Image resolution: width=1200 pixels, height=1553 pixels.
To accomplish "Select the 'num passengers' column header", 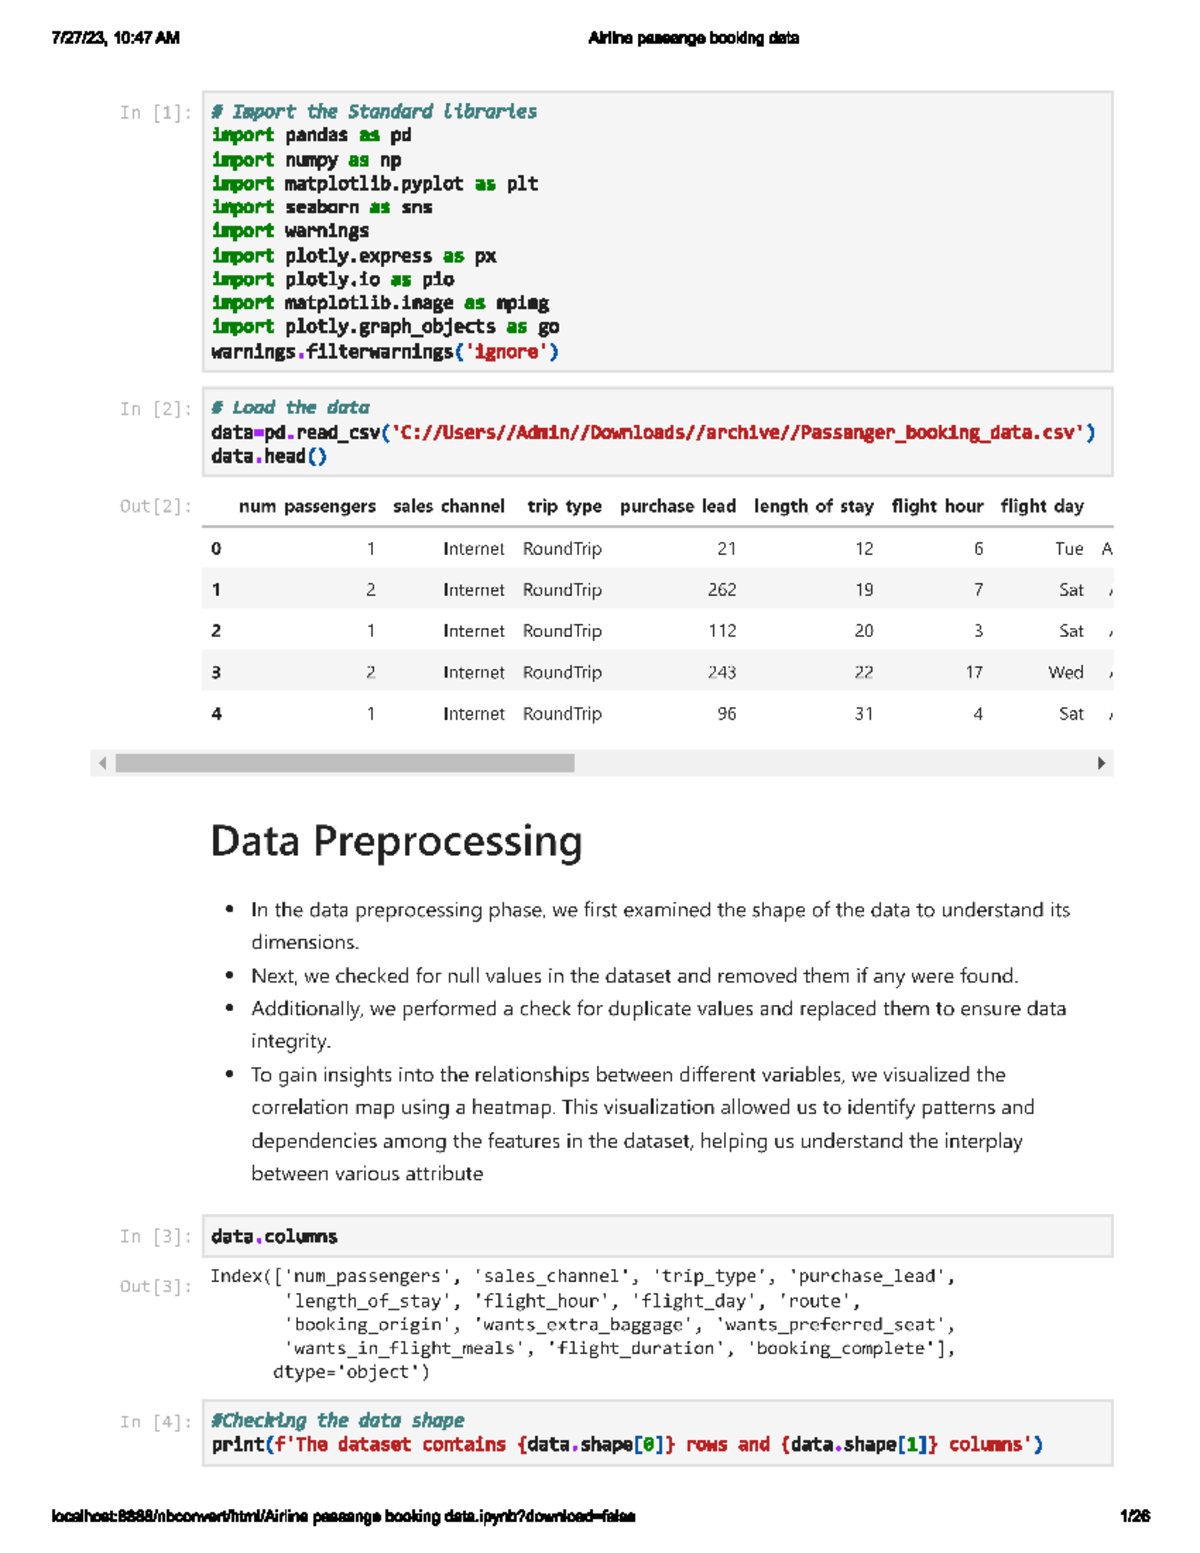I will coord(311,507).
